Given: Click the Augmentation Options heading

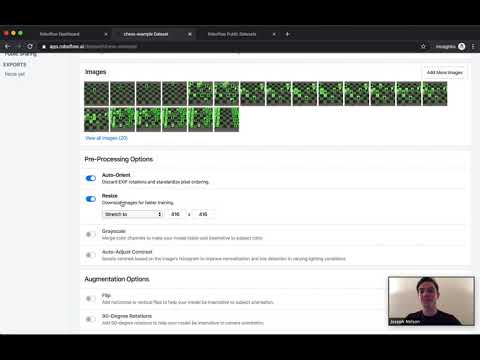Looking at the screenshot, I should (117, 279).
